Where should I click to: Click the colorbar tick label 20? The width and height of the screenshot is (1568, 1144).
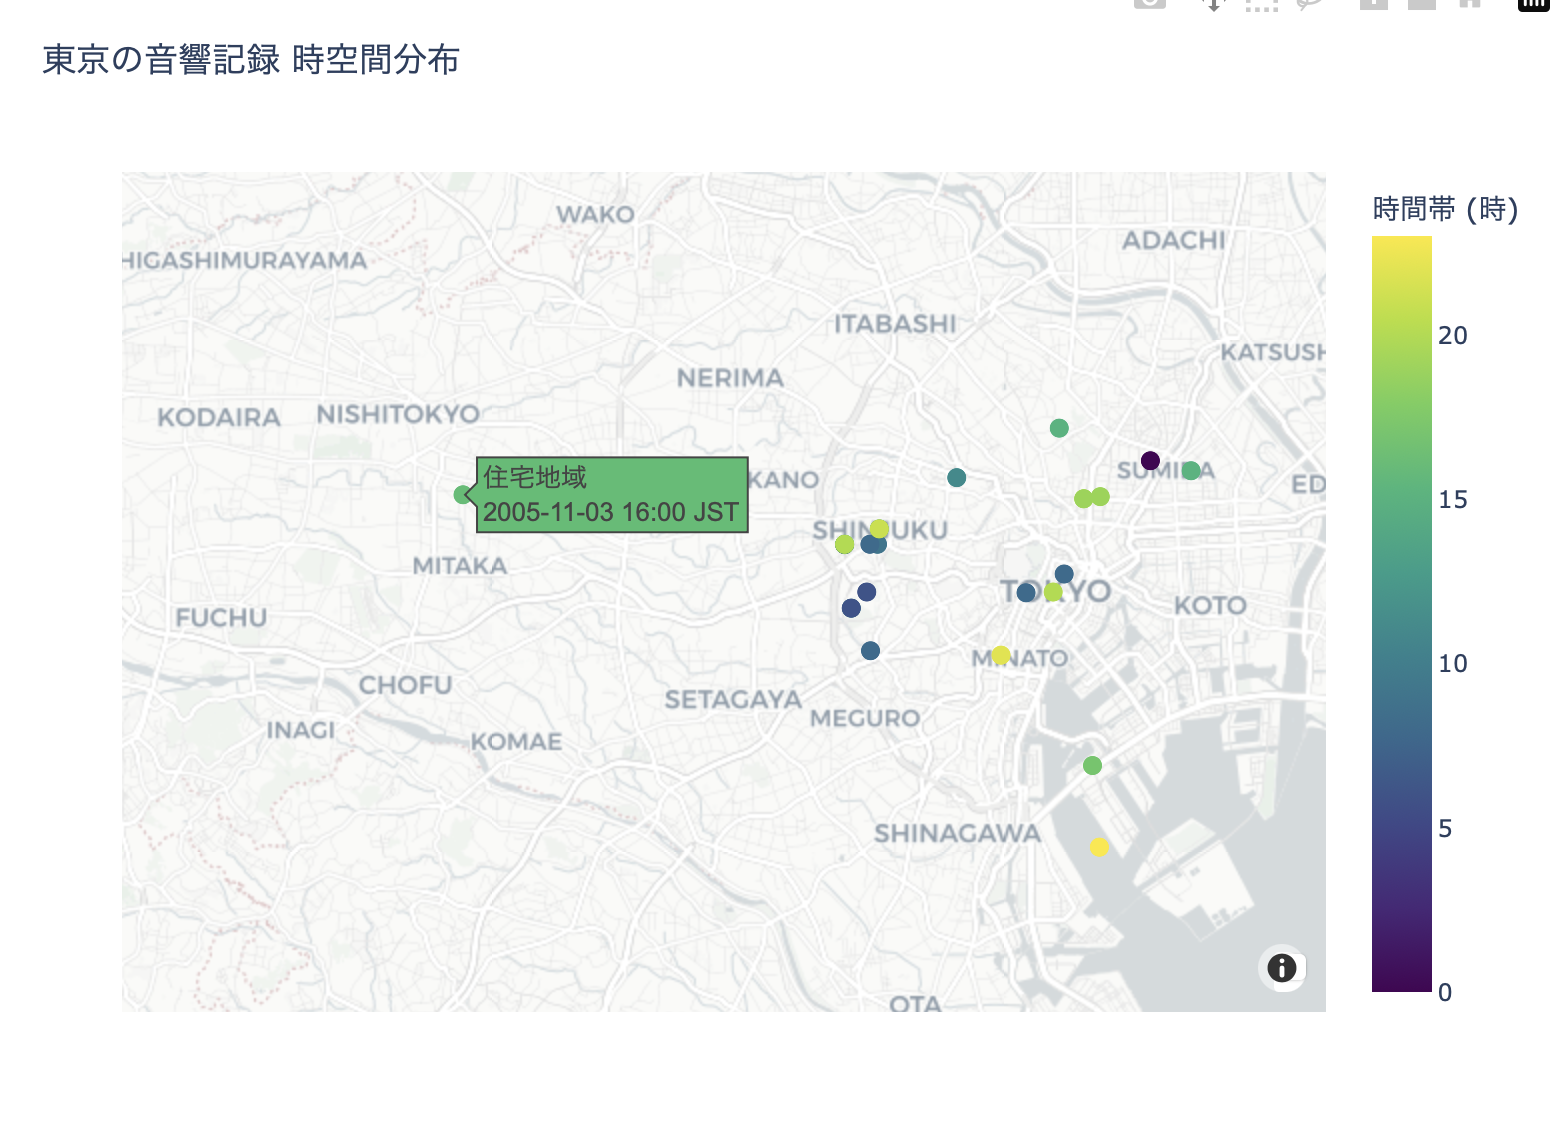click(x=1453, y=336)
